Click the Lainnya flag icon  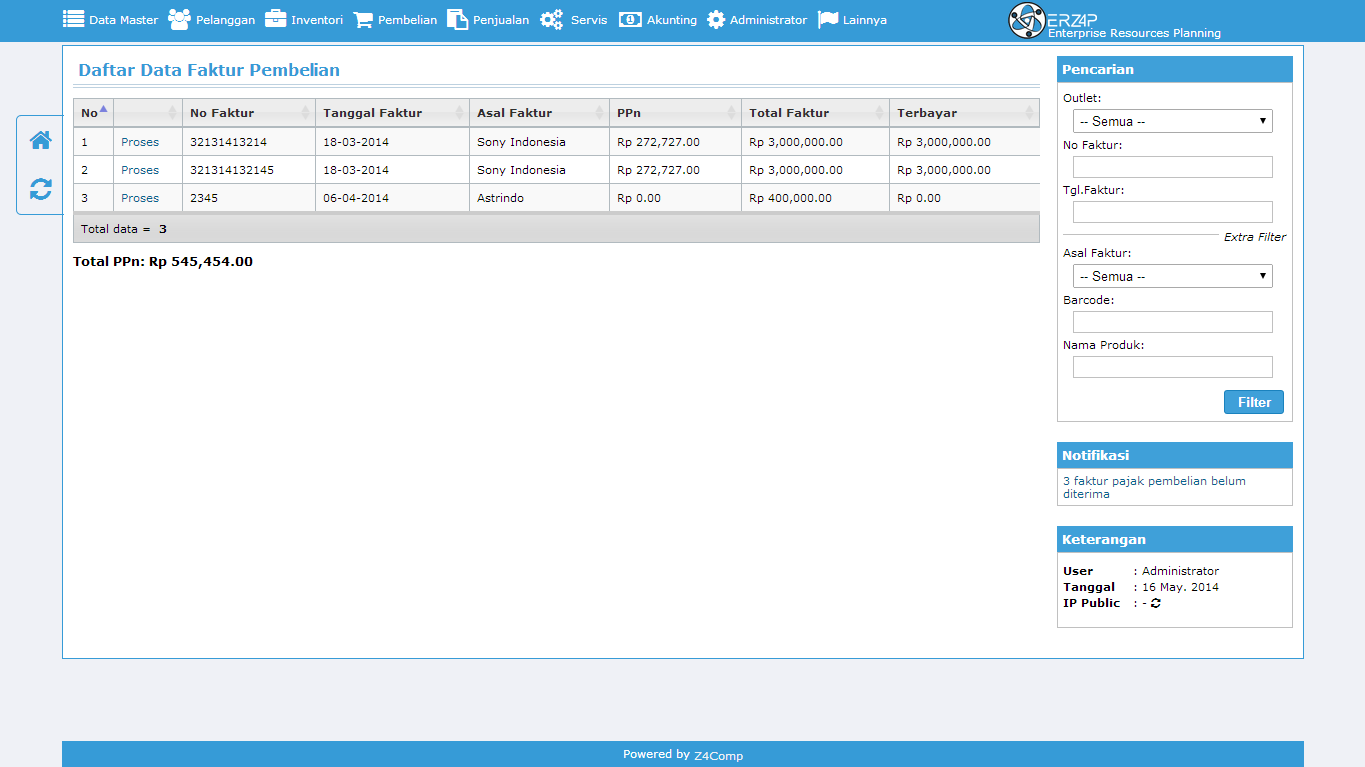[828, 19]
